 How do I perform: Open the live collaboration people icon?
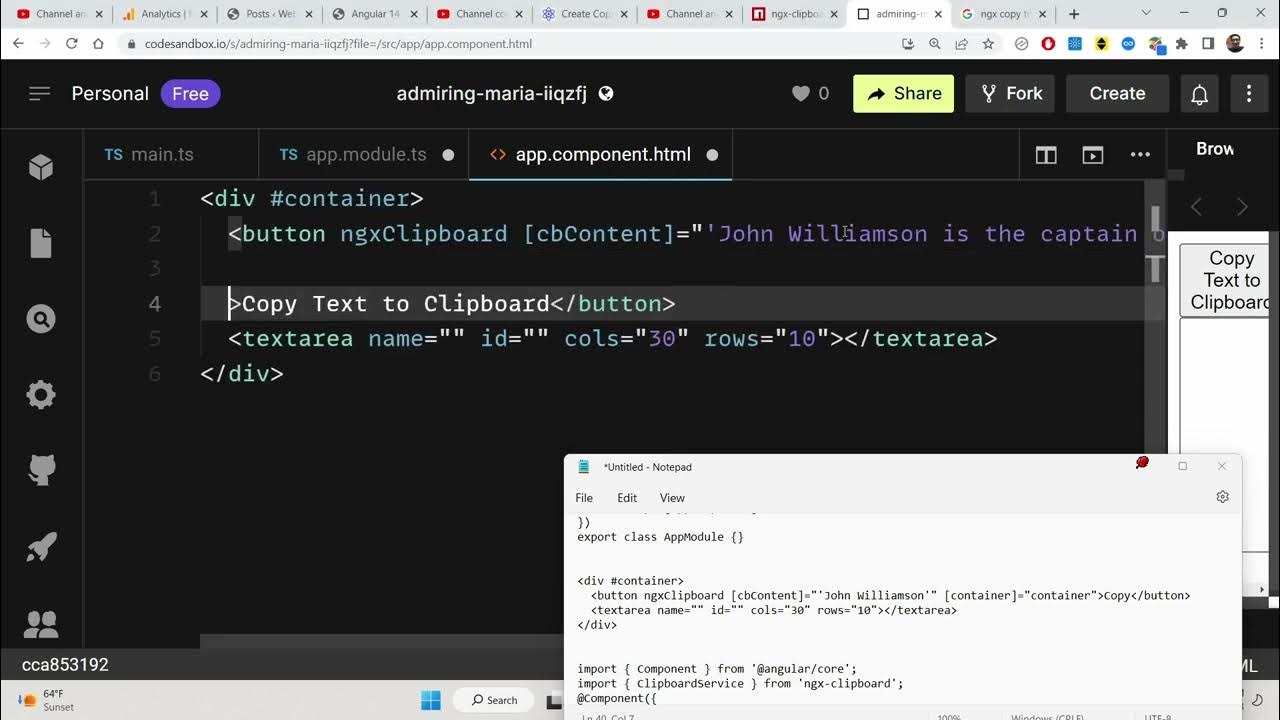tap(41, 624)
